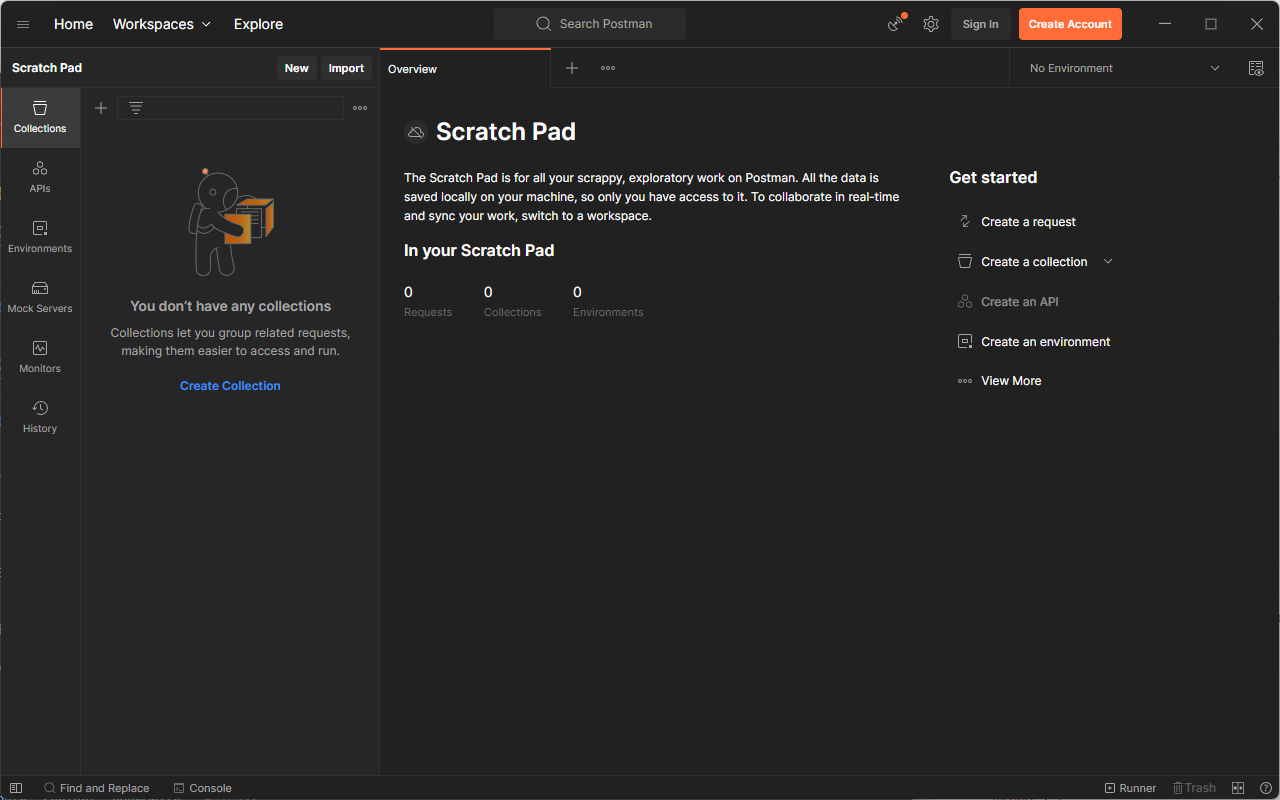Click the plus icon to add collection

101,108
